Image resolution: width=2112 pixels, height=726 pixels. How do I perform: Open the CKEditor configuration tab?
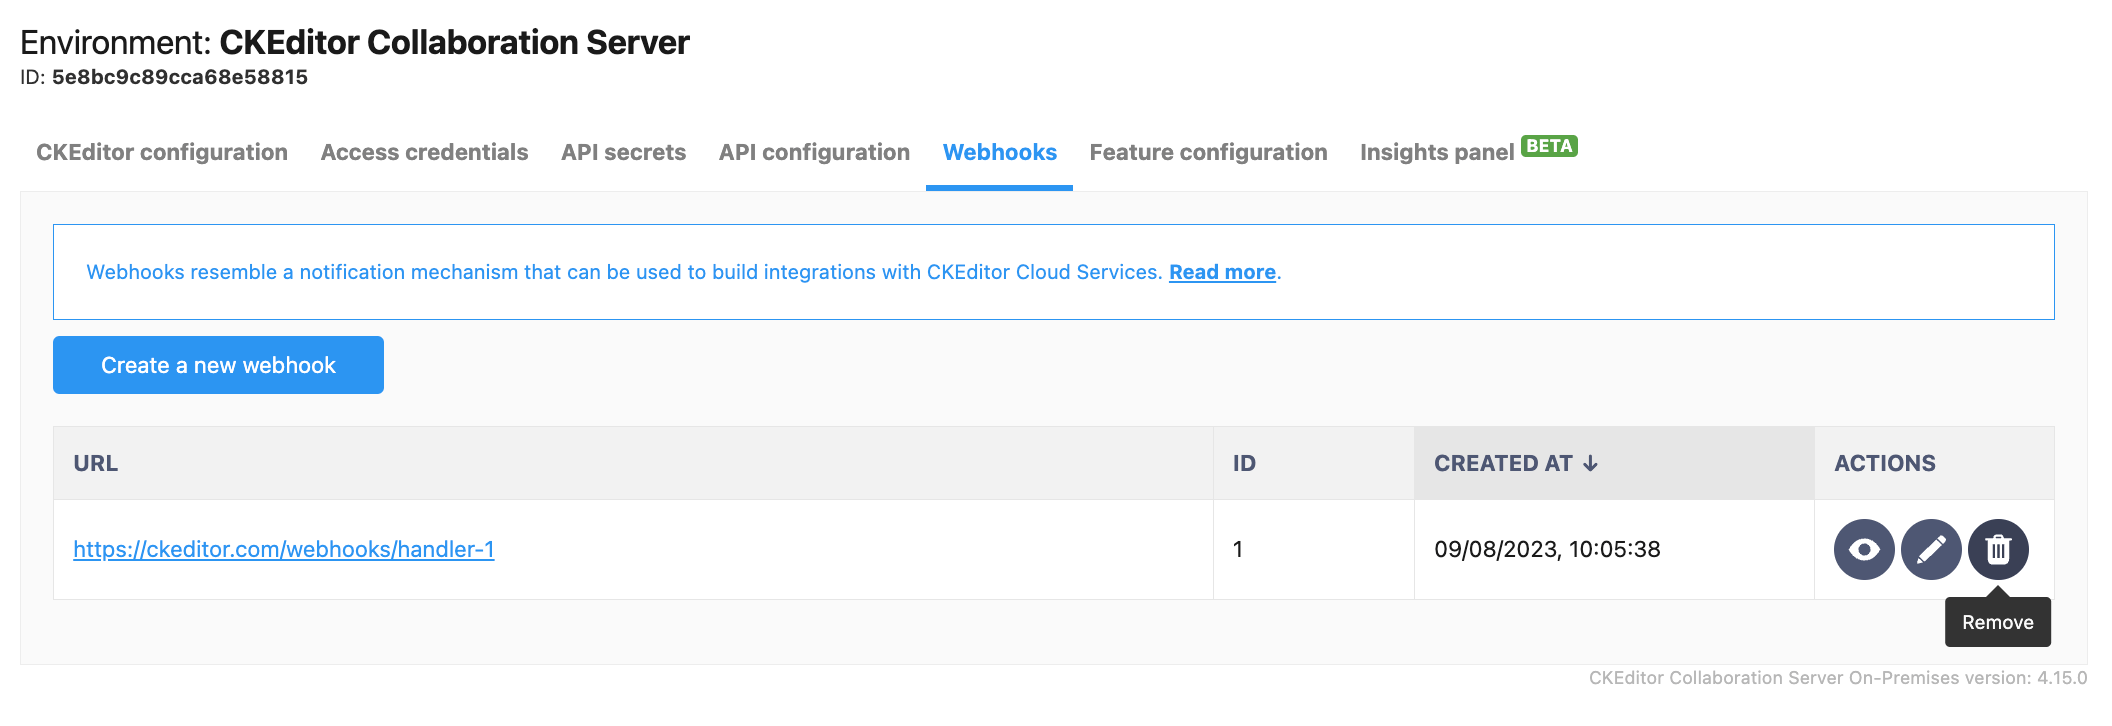[162, 152]
